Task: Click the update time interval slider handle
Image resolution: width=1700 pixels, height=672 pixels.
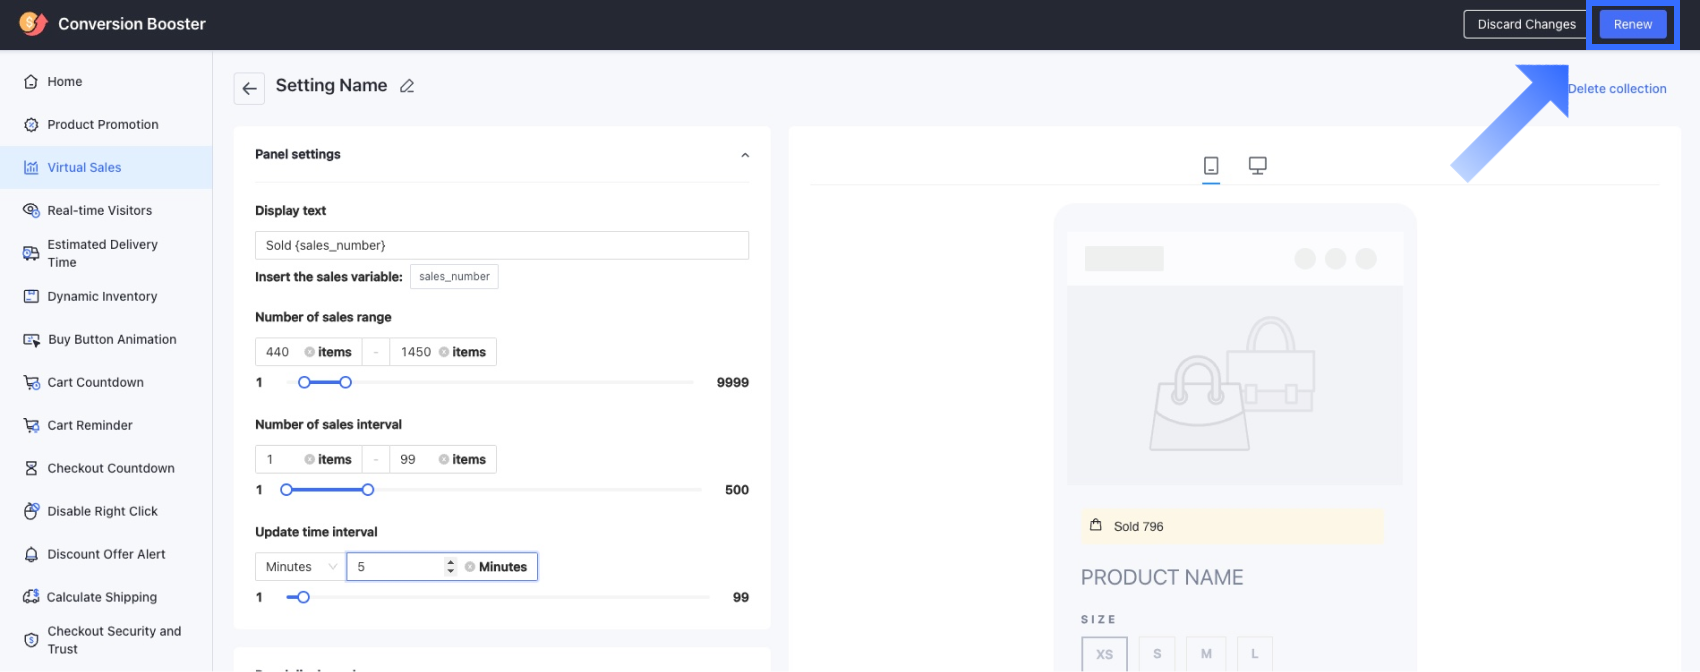Action: tap(303, 597)
